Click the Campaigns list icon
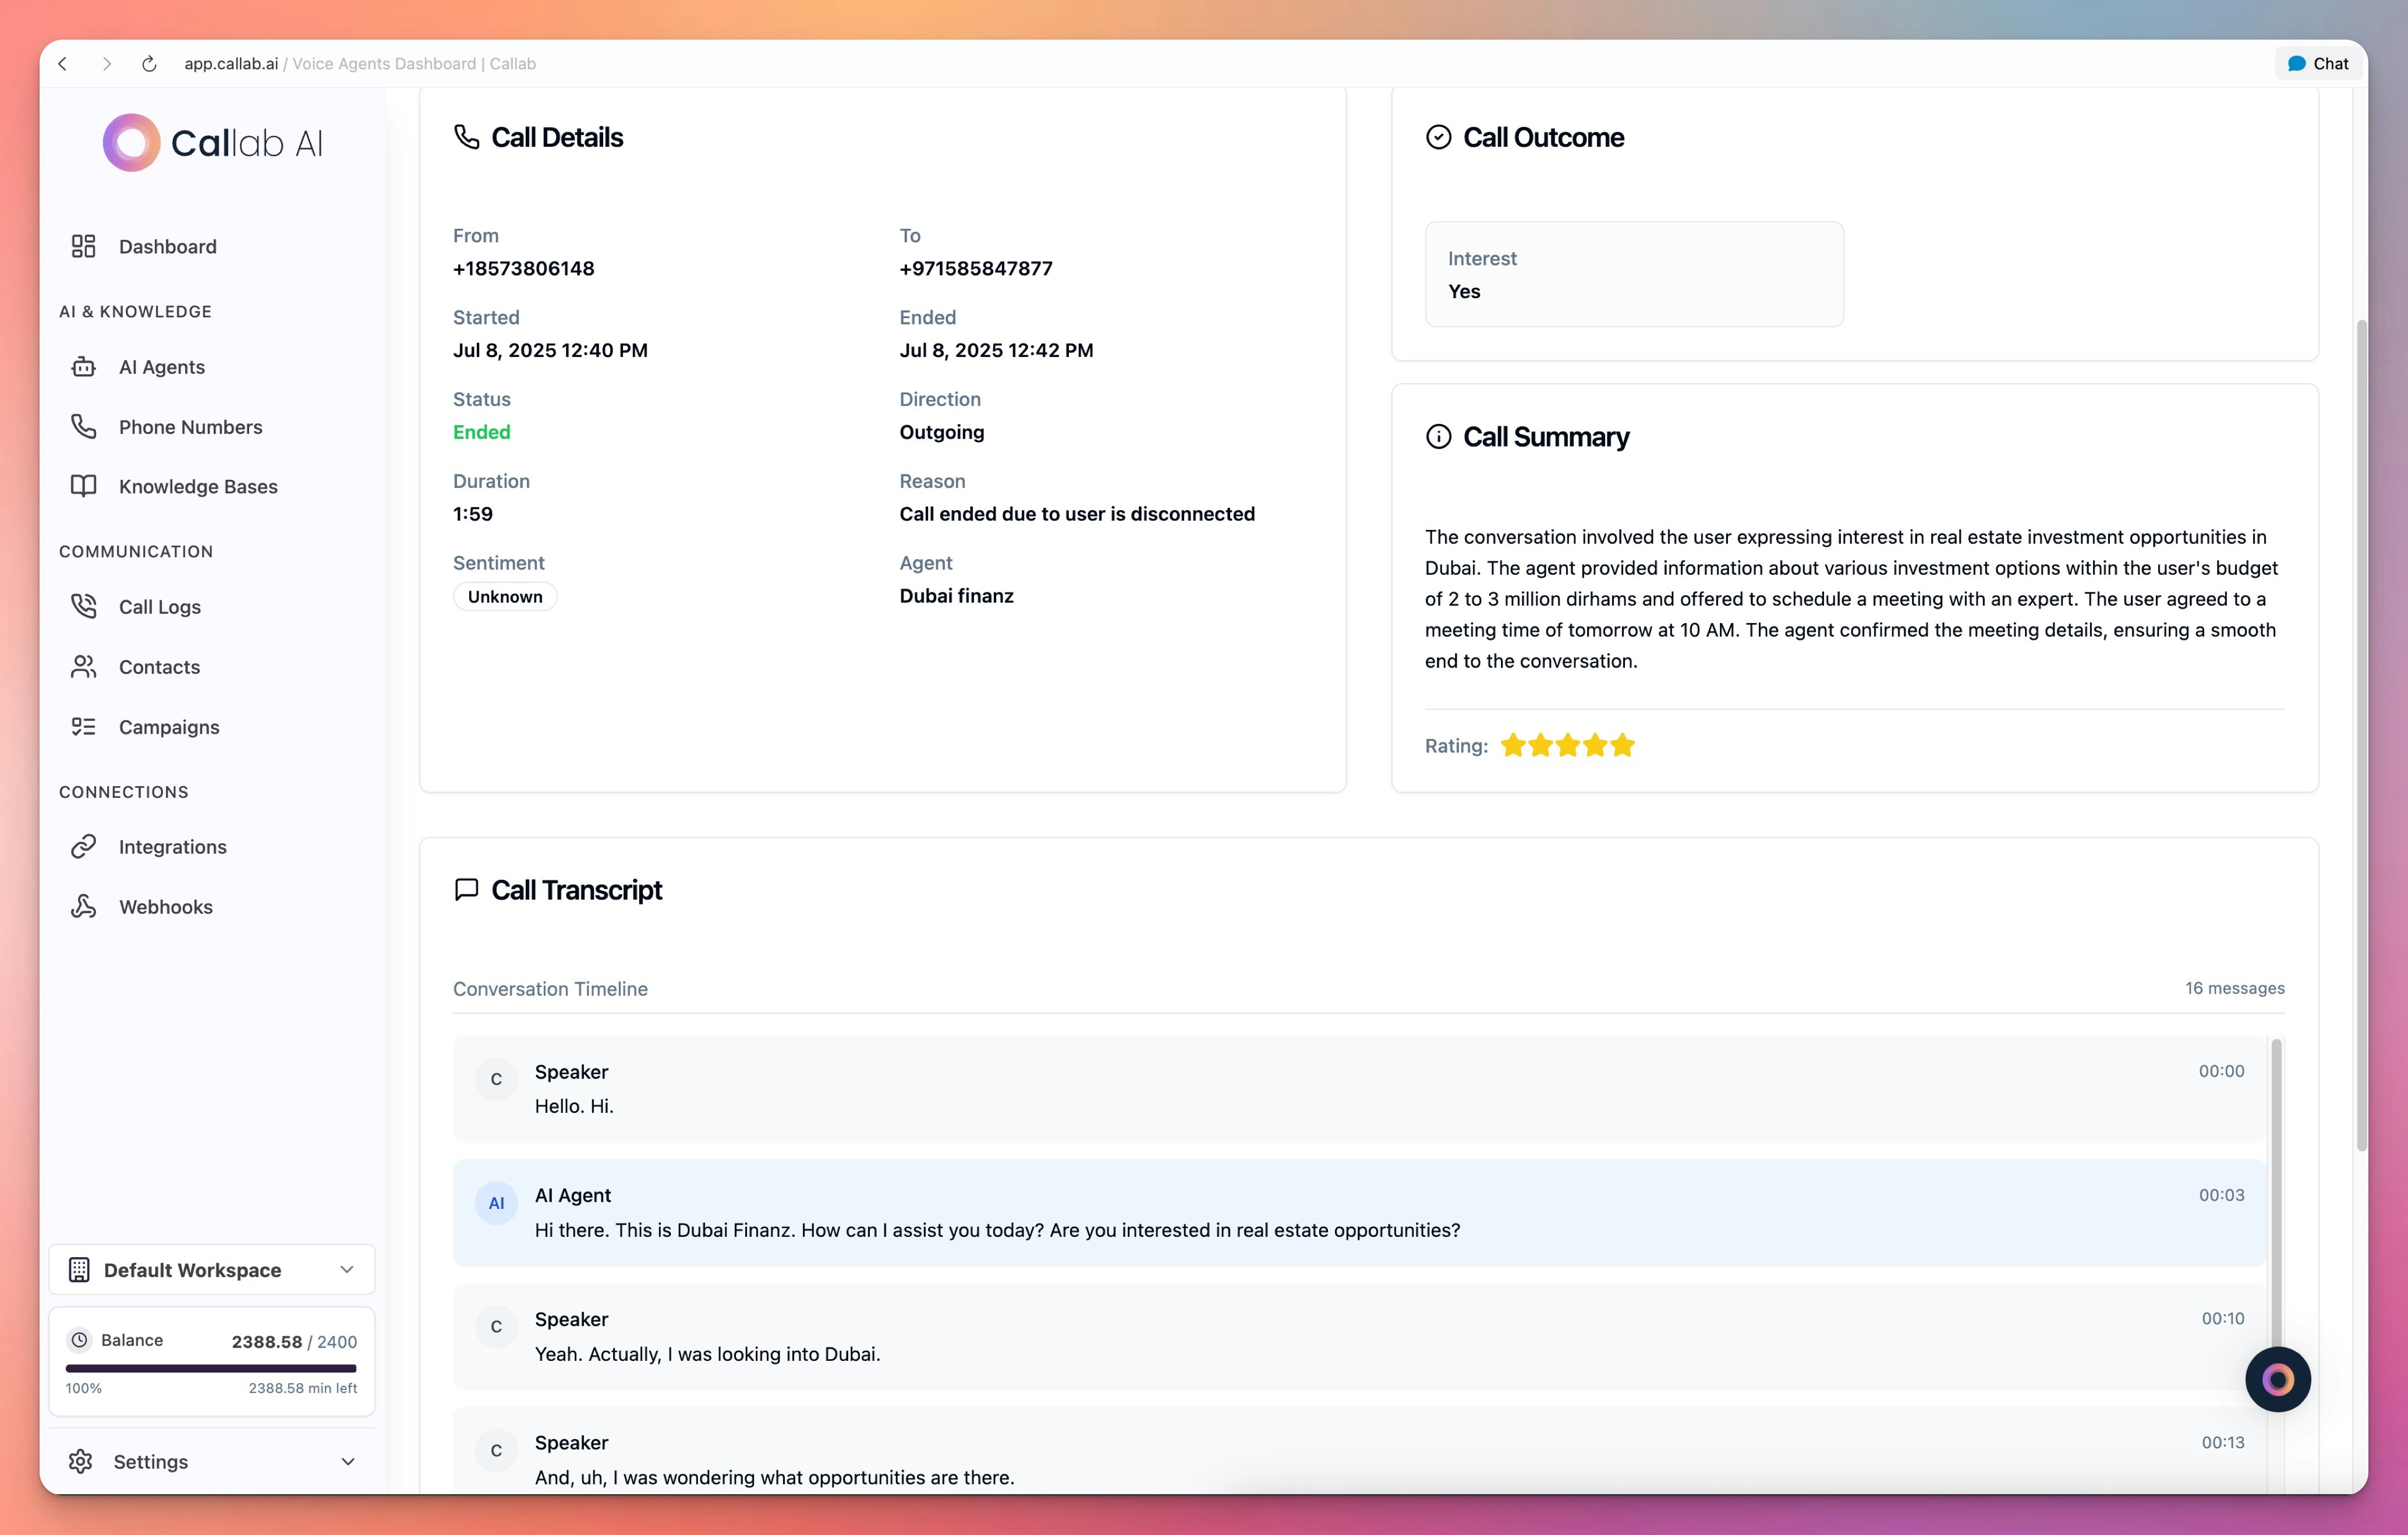2408x1535 pixels. point(83,727)
